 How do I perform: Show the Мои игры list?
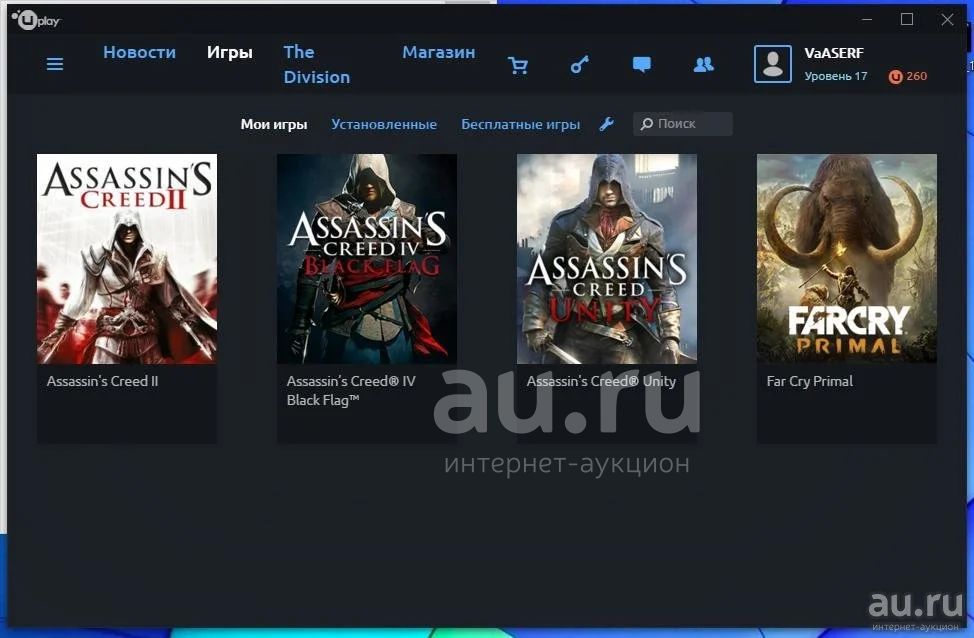pyautogui.click(x=274, y=124)
